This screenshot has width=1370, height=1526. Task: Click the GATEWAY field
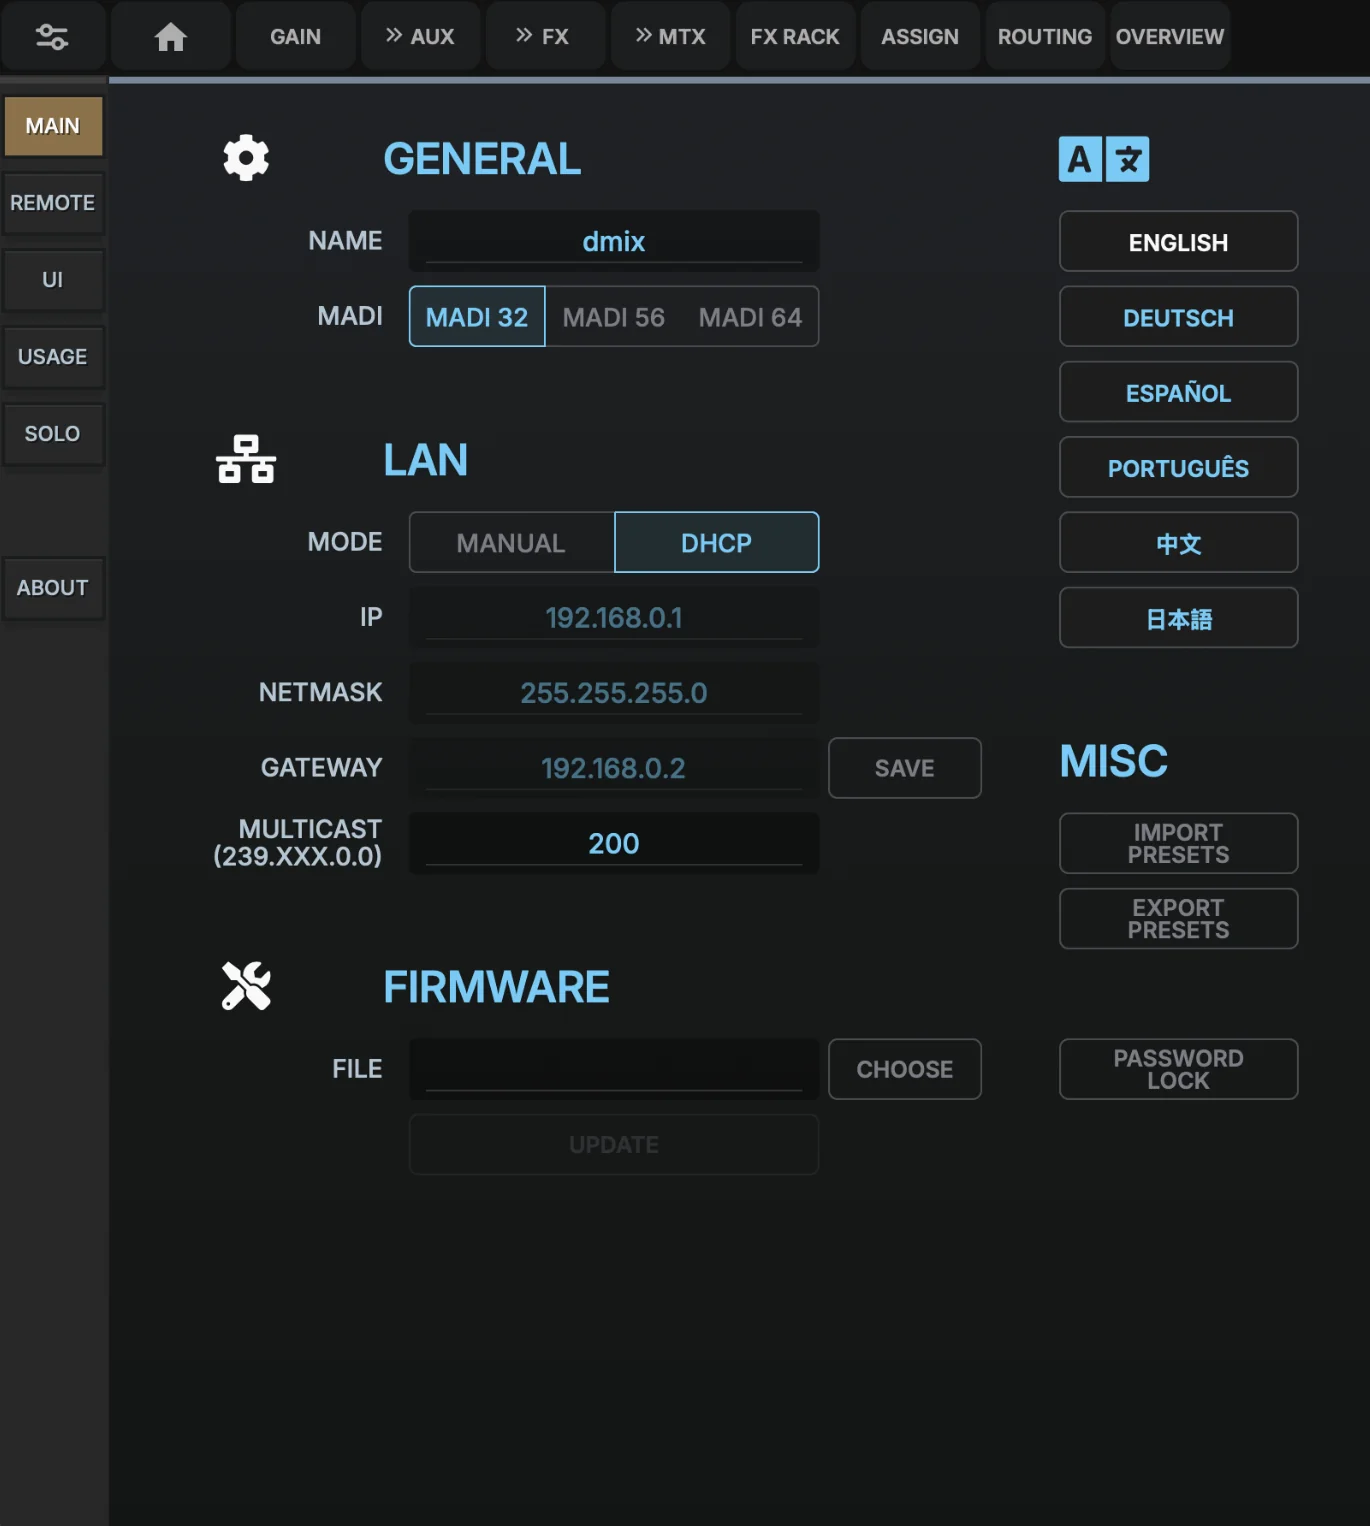[614, 768]
